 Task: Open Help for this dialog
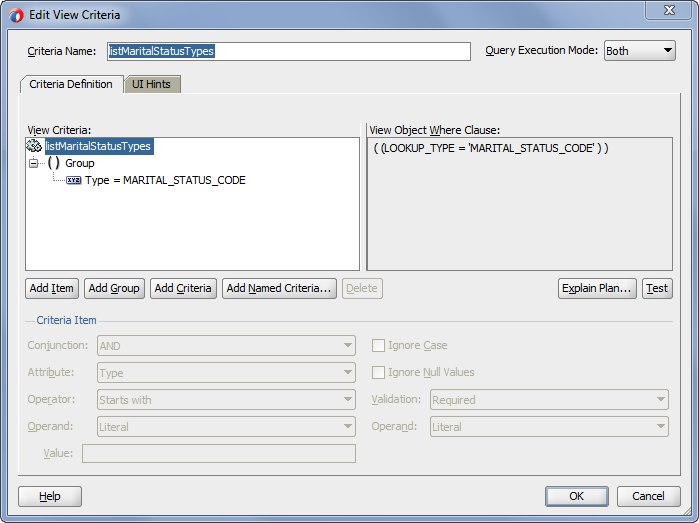(x=50, y=496)
